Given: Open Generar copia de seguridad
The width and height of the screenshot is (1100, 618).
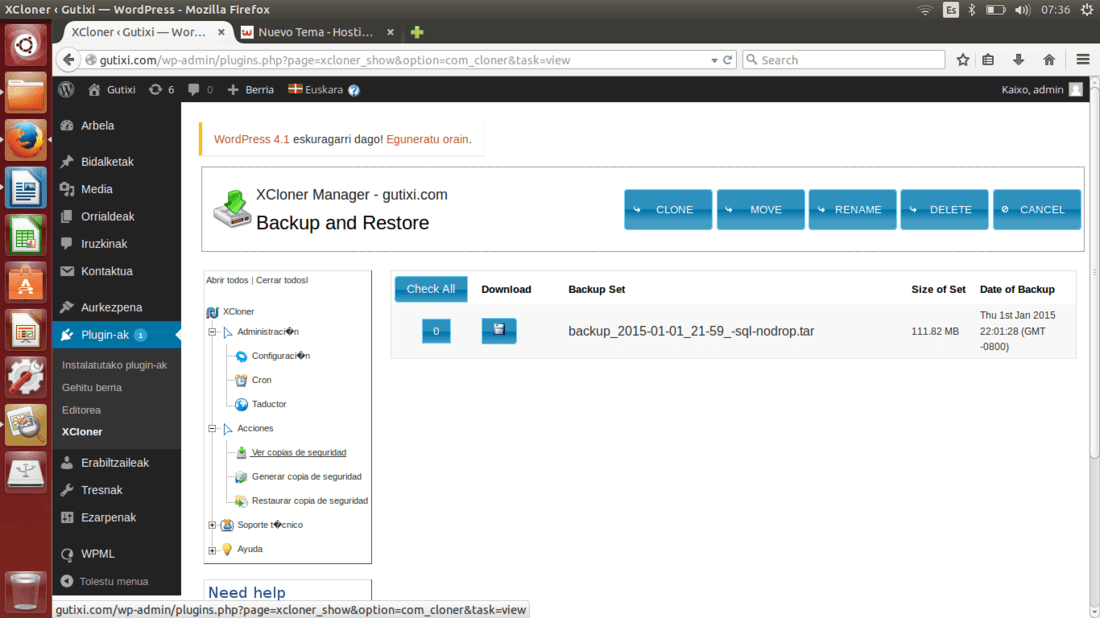Looking at the screenshot, I should [307, 476].
